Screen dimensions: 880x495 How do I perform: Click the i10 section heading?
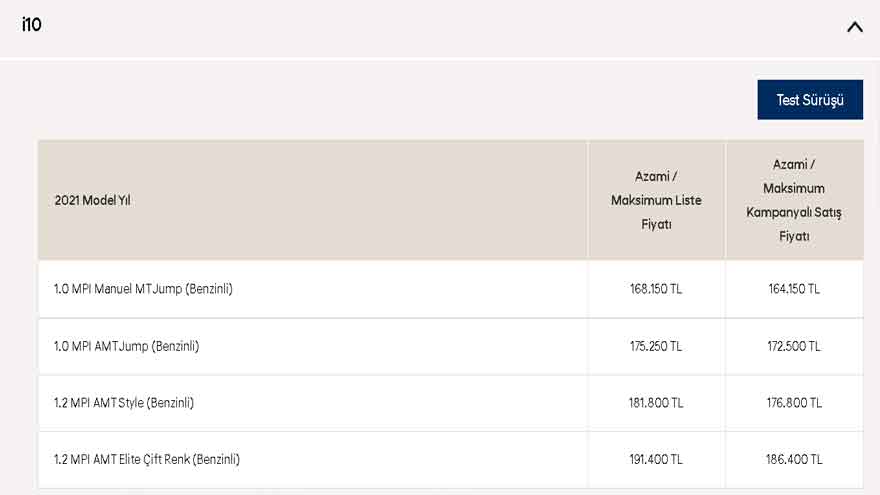[x=32, y=25]
